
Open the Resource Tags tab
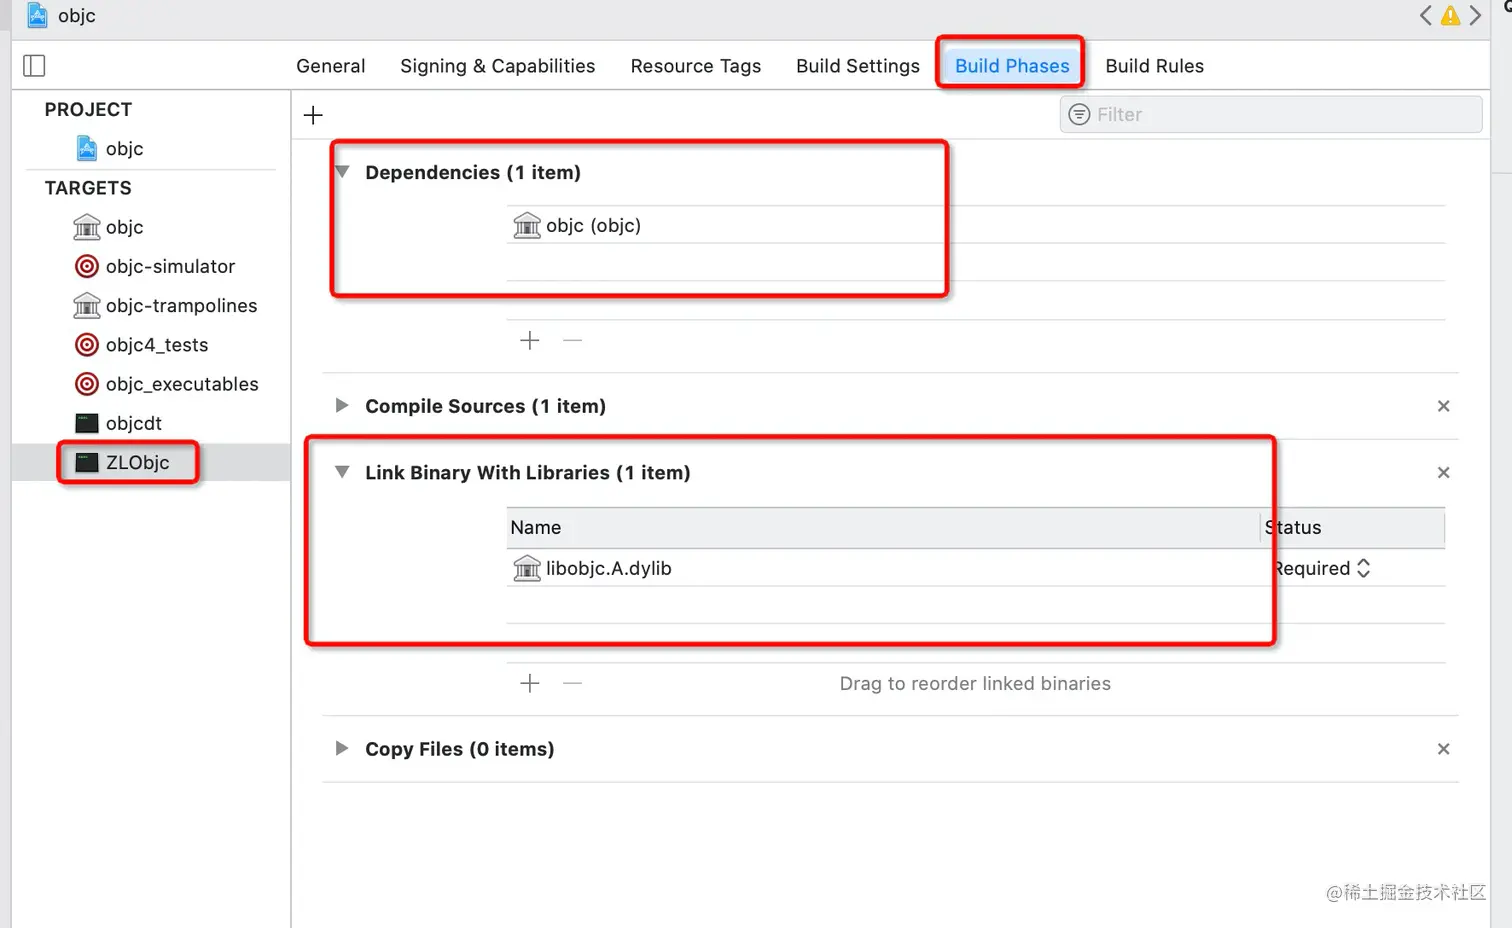point(696,66)
